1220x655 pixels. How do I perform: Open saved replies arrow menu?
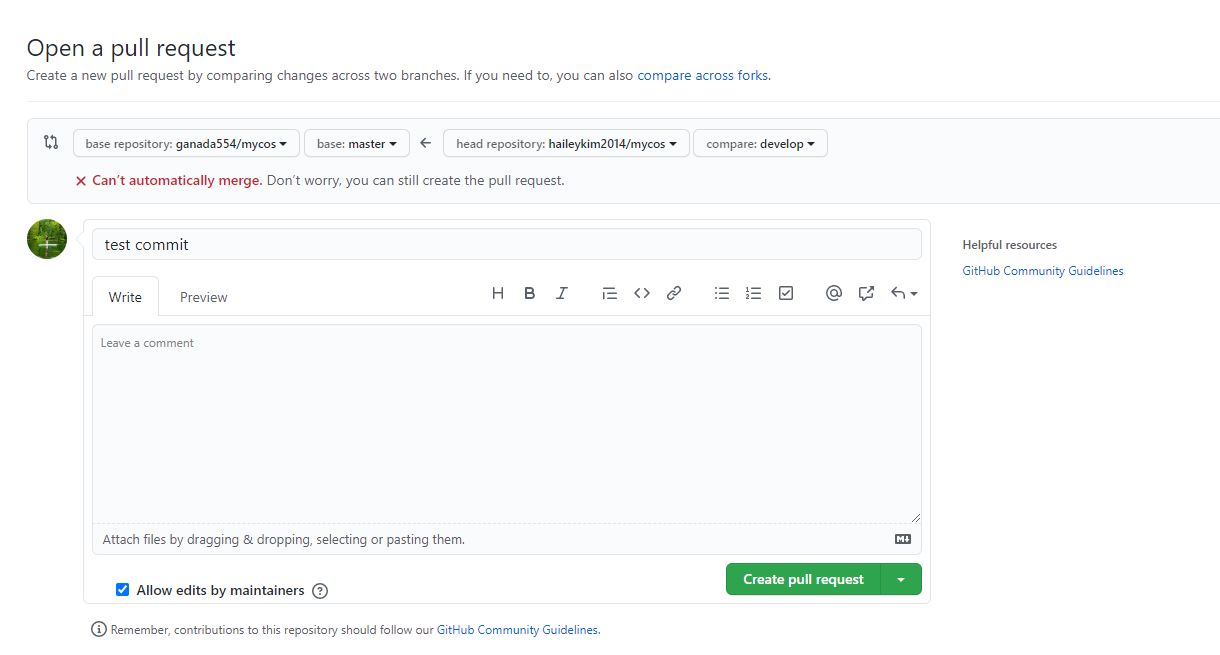pyautogui.click(x=904, y=293)
